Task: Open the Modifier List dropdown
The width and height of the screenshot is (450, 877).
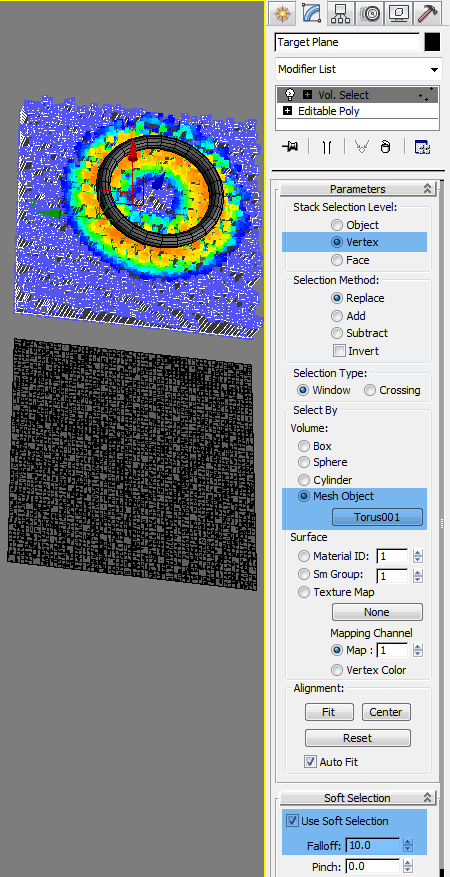Action: pyautogui.click(x=358, y=69)
